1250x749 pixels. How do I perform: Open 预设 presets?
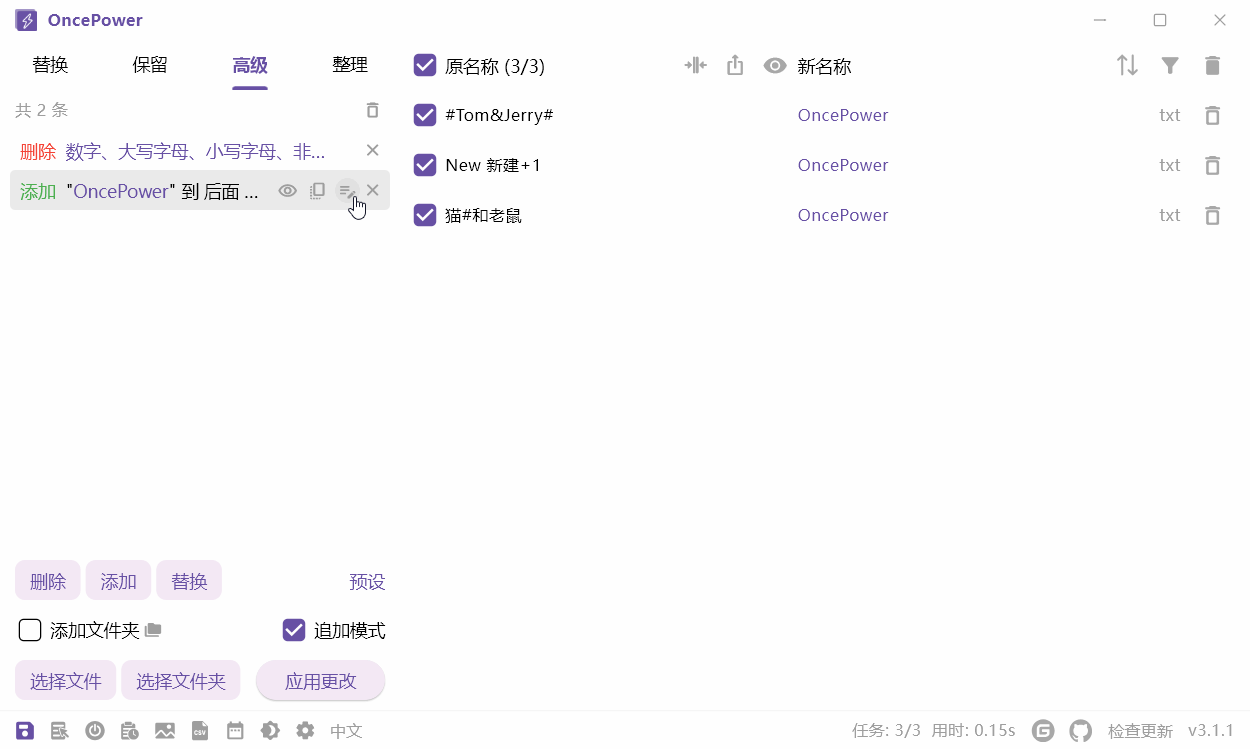click(367, 582)
